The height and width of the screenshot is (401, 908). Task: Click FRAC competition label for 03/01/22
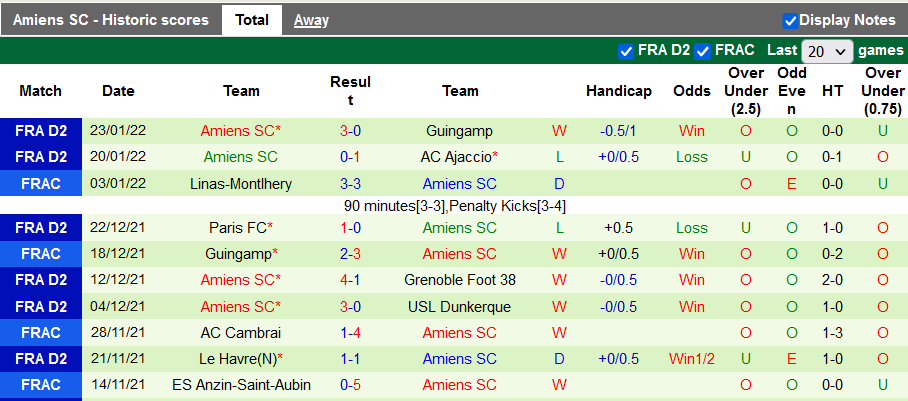pyautogui.click(x=41, y=184)
